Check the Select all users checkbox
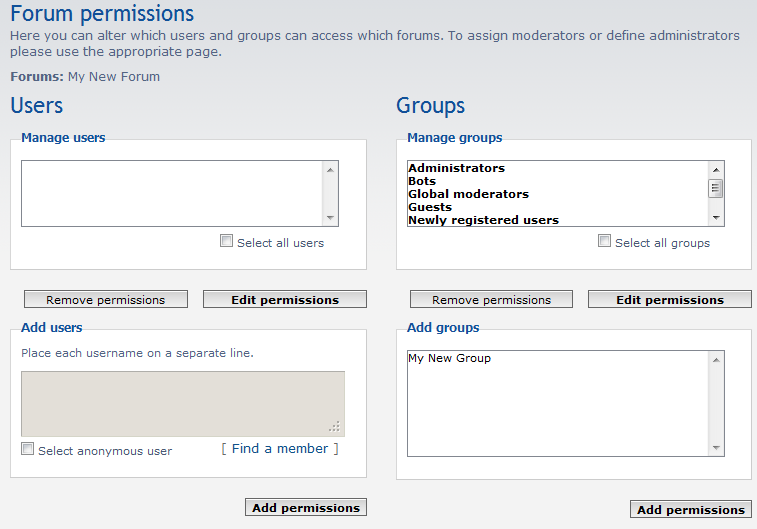757x529 pixels. (x=227, y=241)
